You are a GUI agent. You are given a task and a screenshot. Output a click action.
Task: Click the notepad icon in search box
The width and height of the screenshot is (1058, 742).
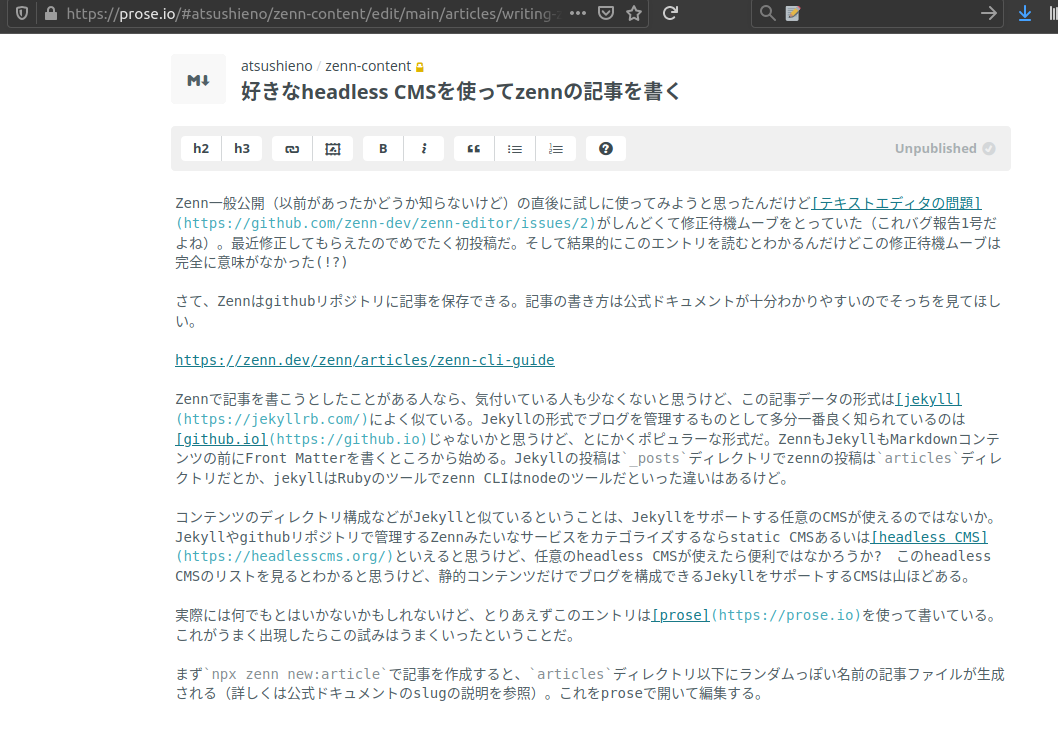pos(793,13)
